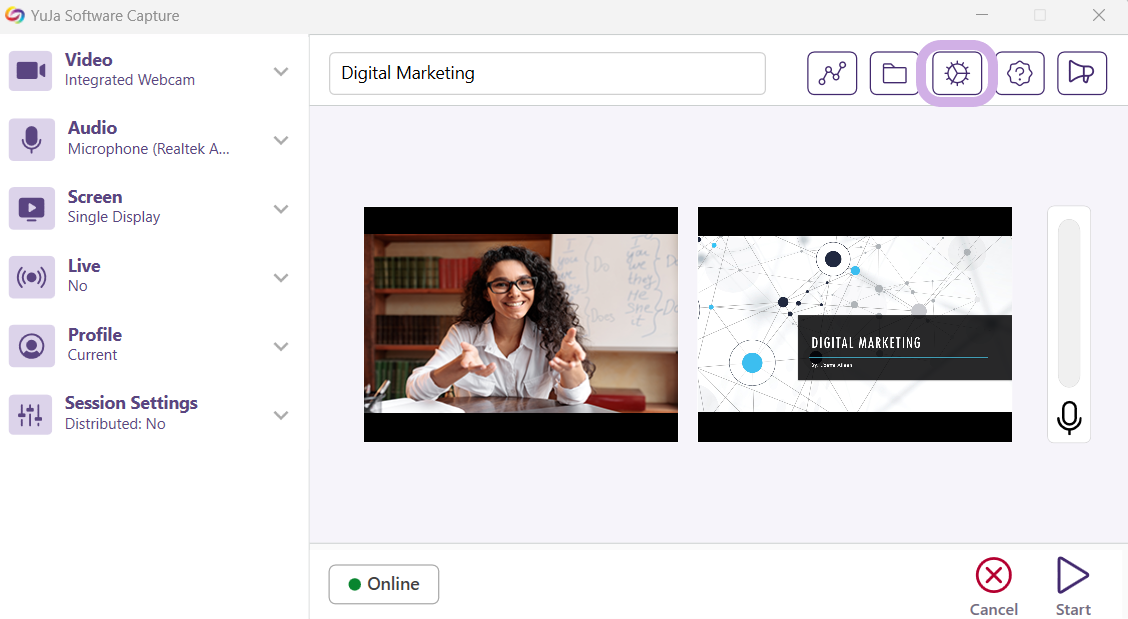Expand the Video source dropdown

(281, 71)
